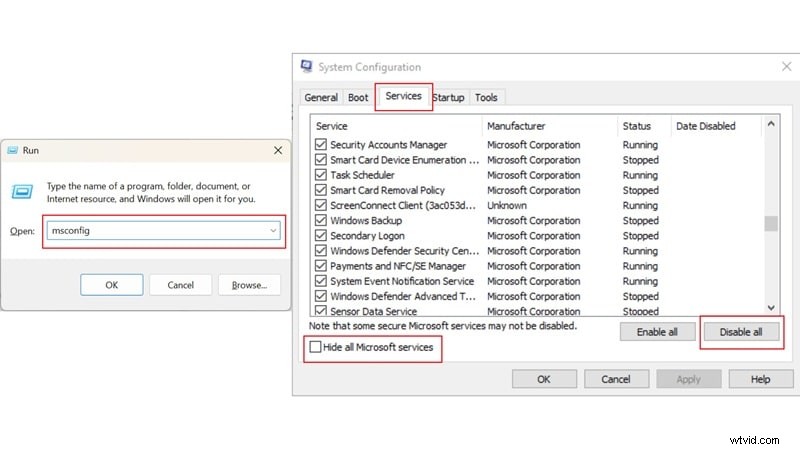Close the System Configuration window
The width and height of the screenshot is (800, 450).
coord(785,67)
